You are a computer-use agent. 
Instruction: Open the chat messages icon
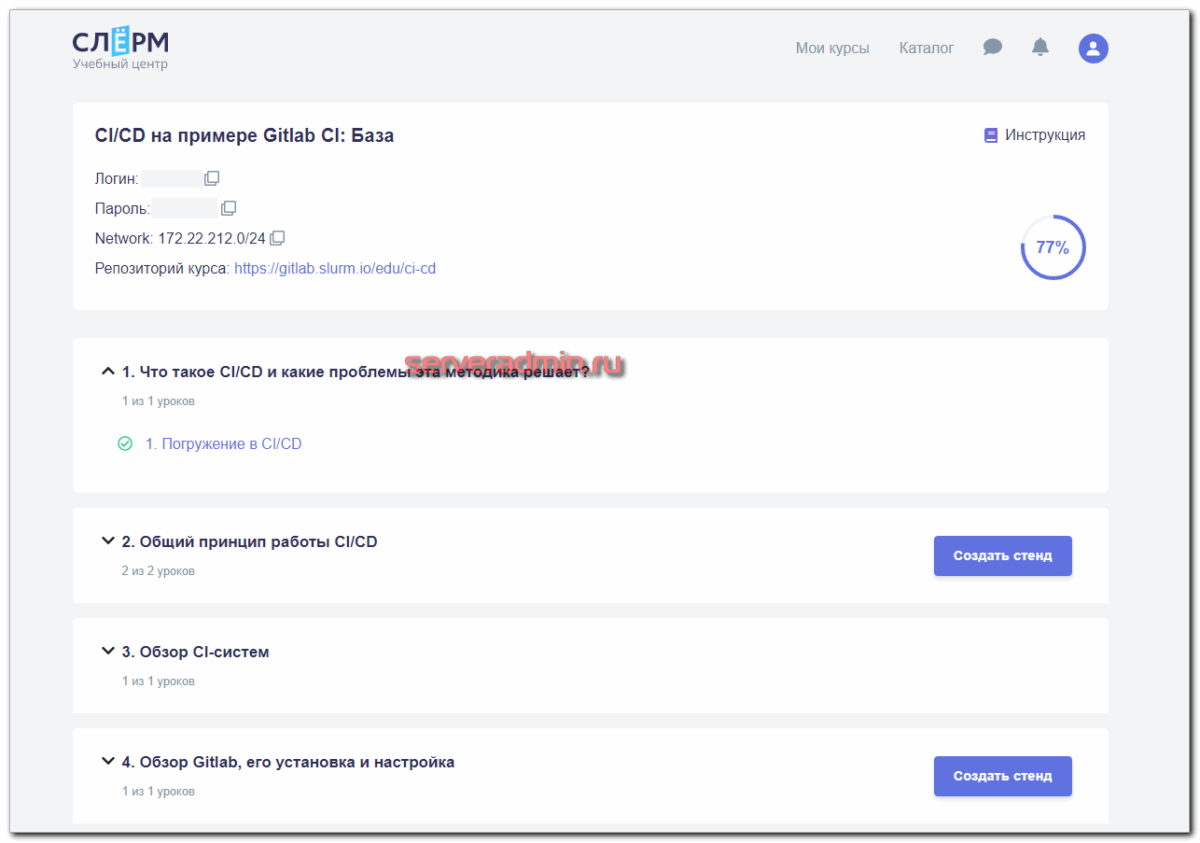pos(992,47)
